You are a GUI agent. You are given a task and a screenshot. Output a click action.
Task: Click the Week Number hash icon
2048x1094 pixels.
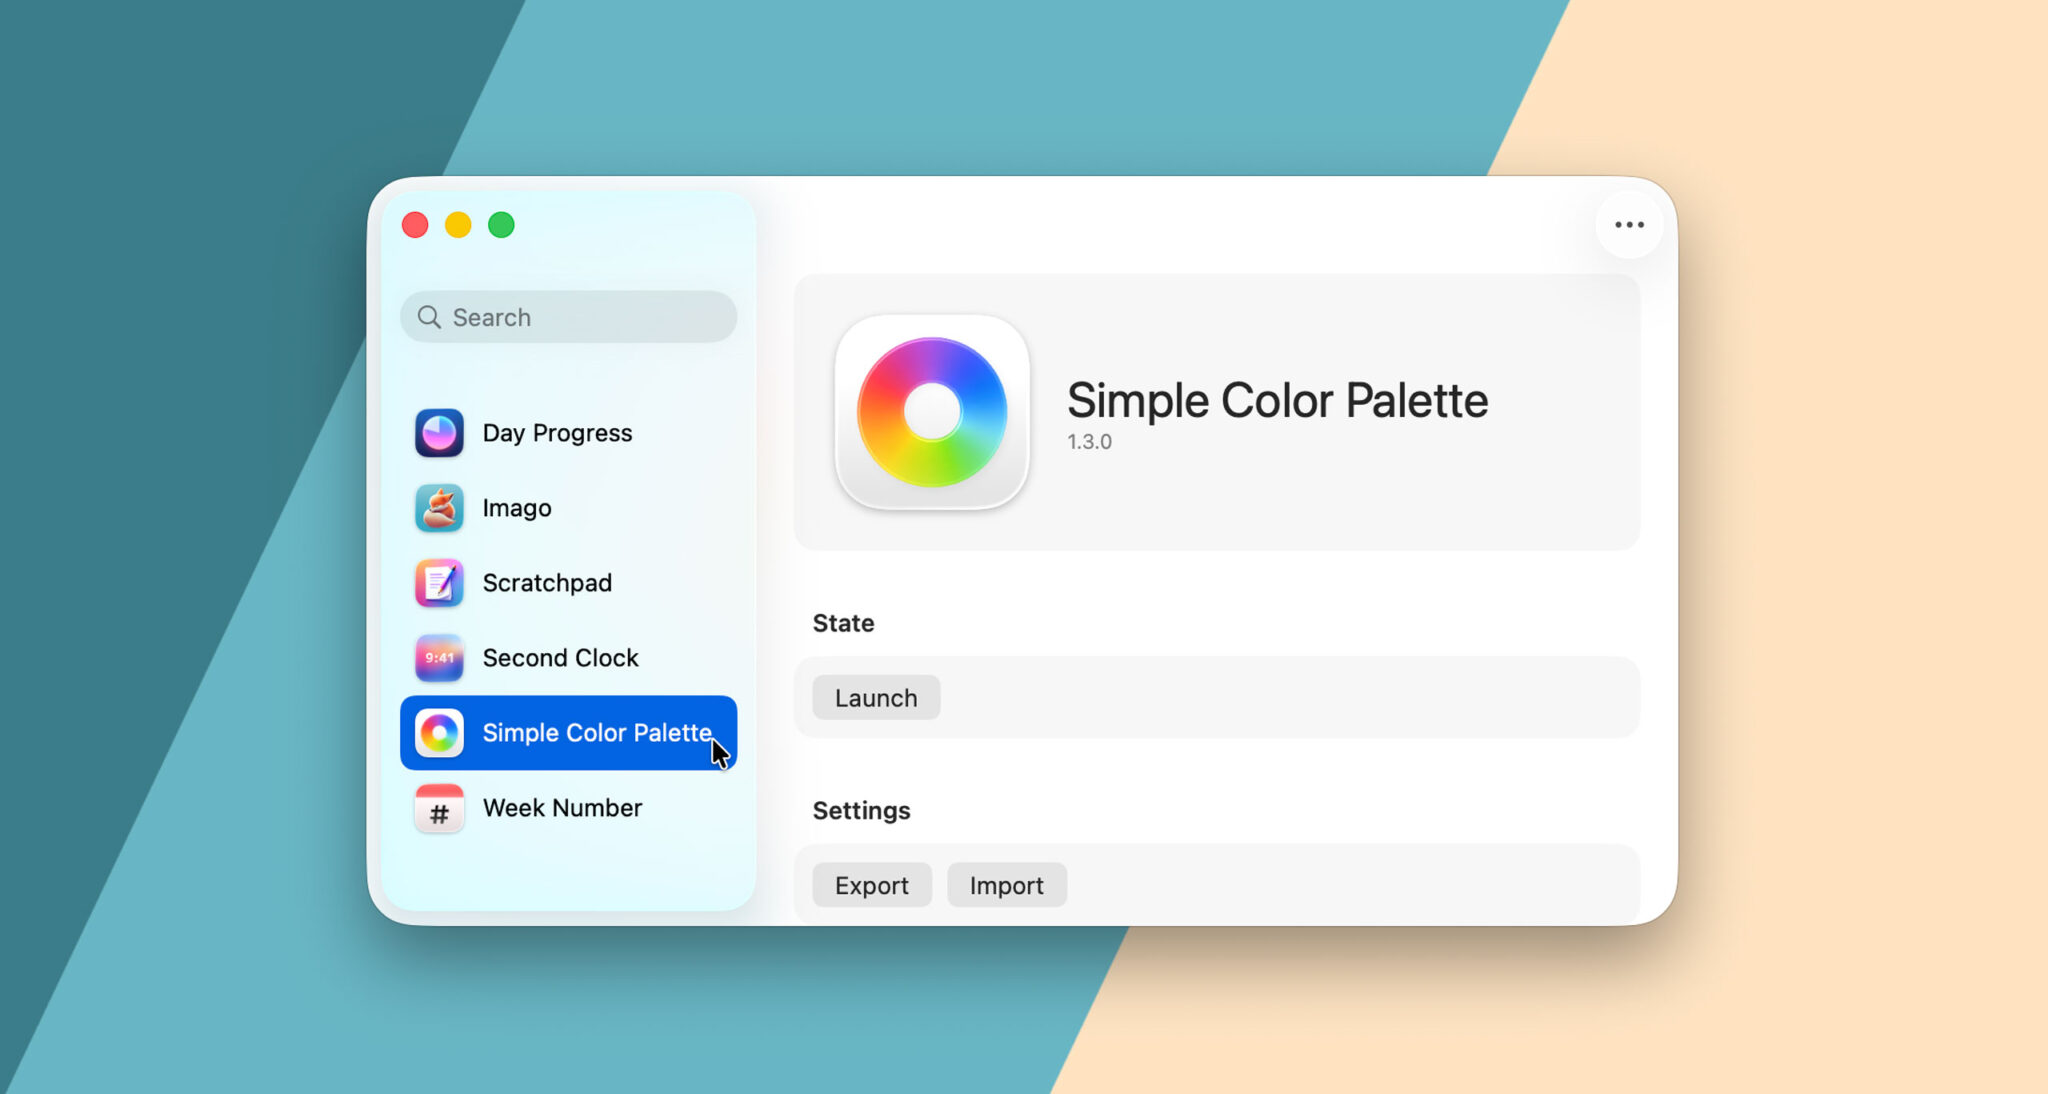(x=439, y=808)
